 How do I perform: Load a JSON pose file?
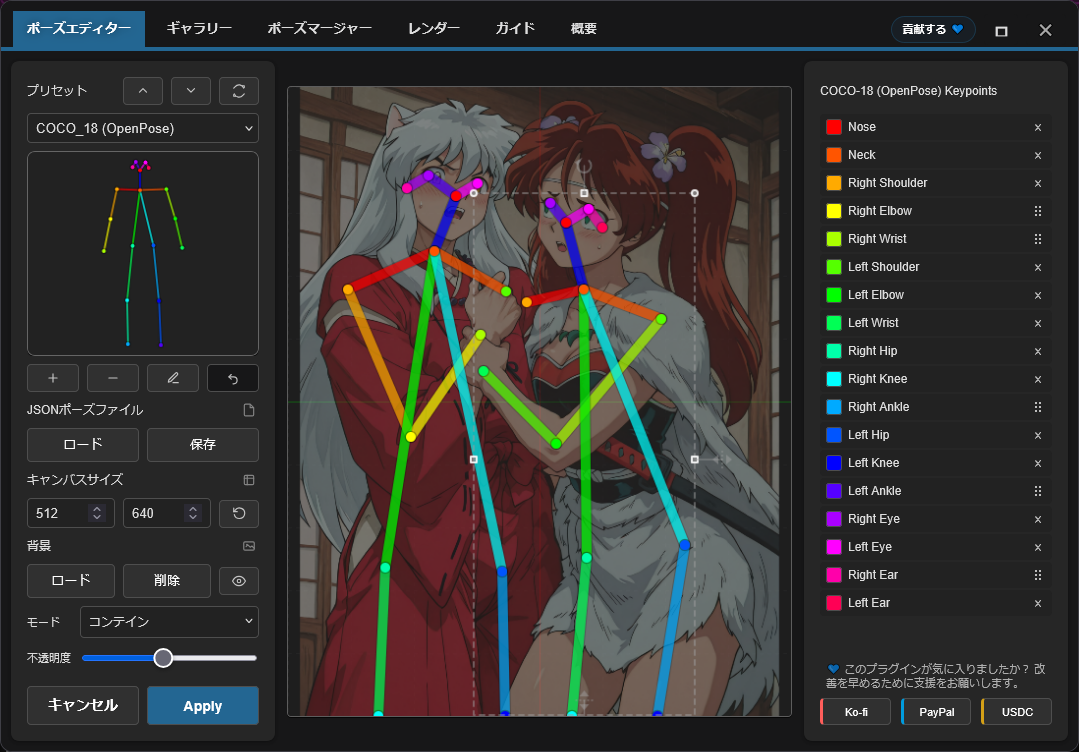(x=83, y=444)
